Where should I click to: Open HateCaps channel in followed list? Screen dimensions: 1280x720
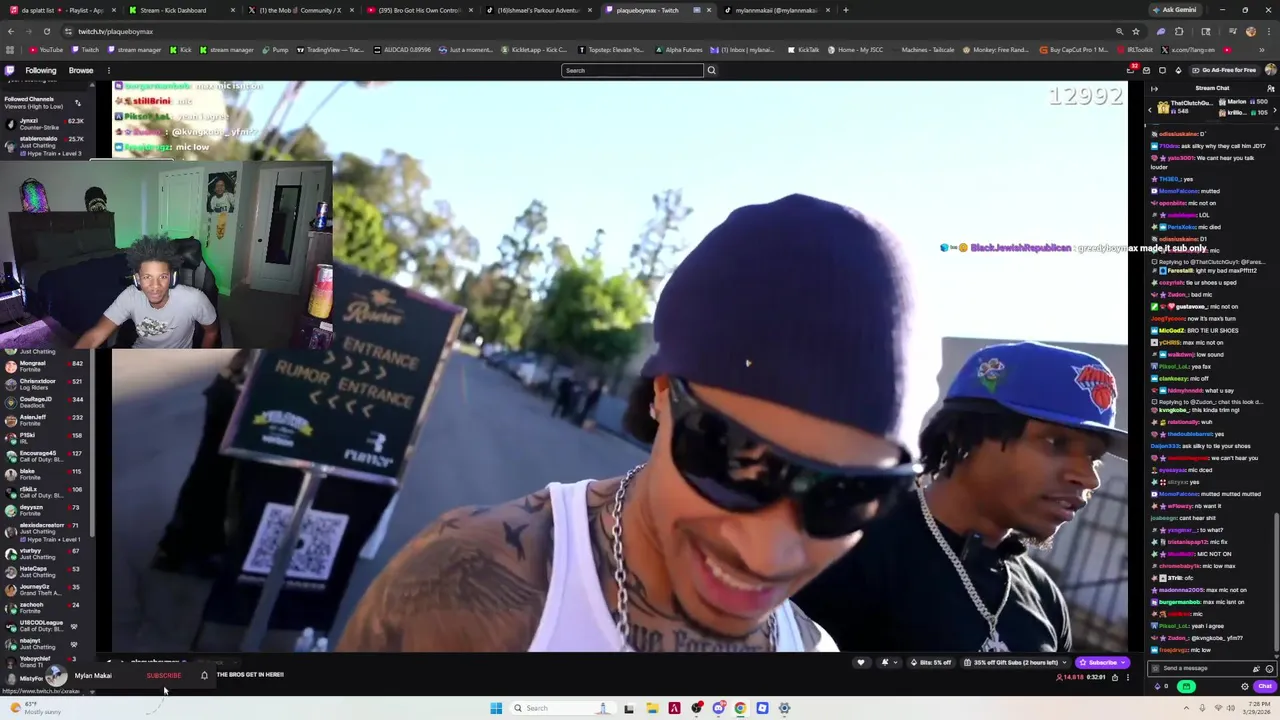coord(45,571)
